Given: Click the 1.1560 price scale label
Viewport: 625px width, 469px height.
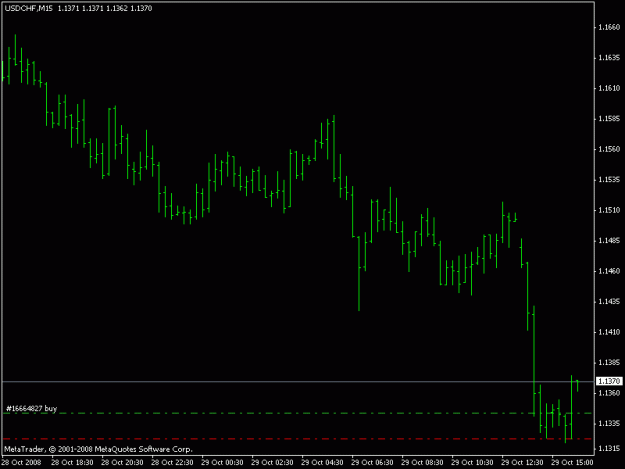Looking at the screenshot, I should [609, 149].
